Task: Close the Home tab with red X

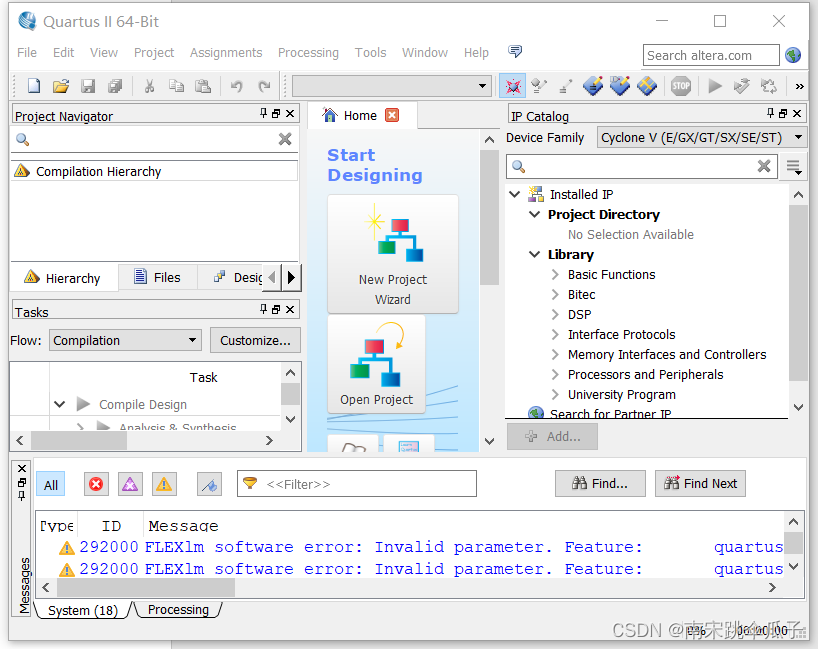Action: click(392, 115)
